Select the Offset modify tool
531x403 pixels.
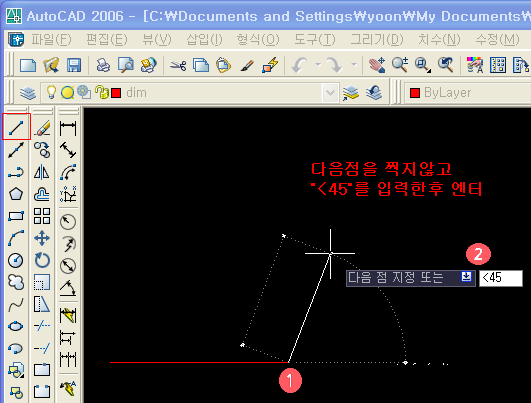[42, 194]
